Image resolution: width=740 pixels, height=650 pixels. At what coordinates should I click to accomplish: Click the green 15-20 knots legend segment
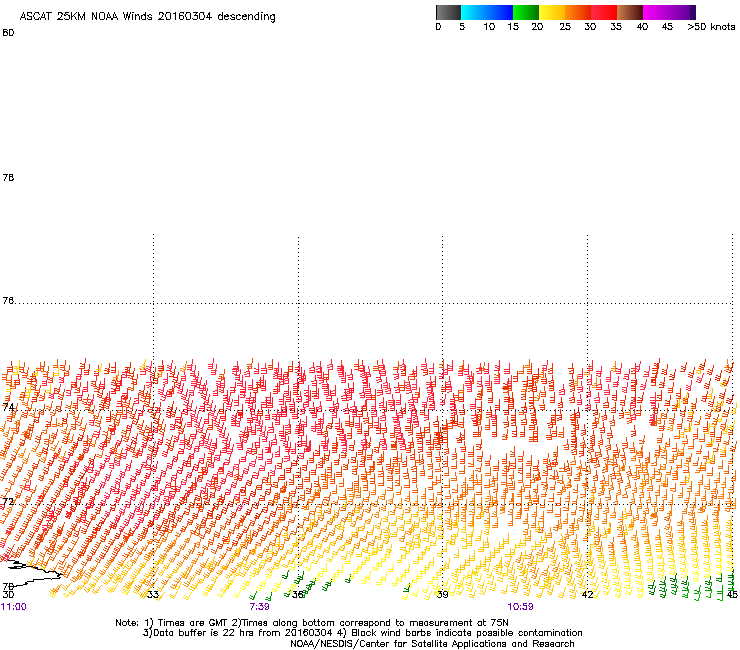tap(526, 12)
